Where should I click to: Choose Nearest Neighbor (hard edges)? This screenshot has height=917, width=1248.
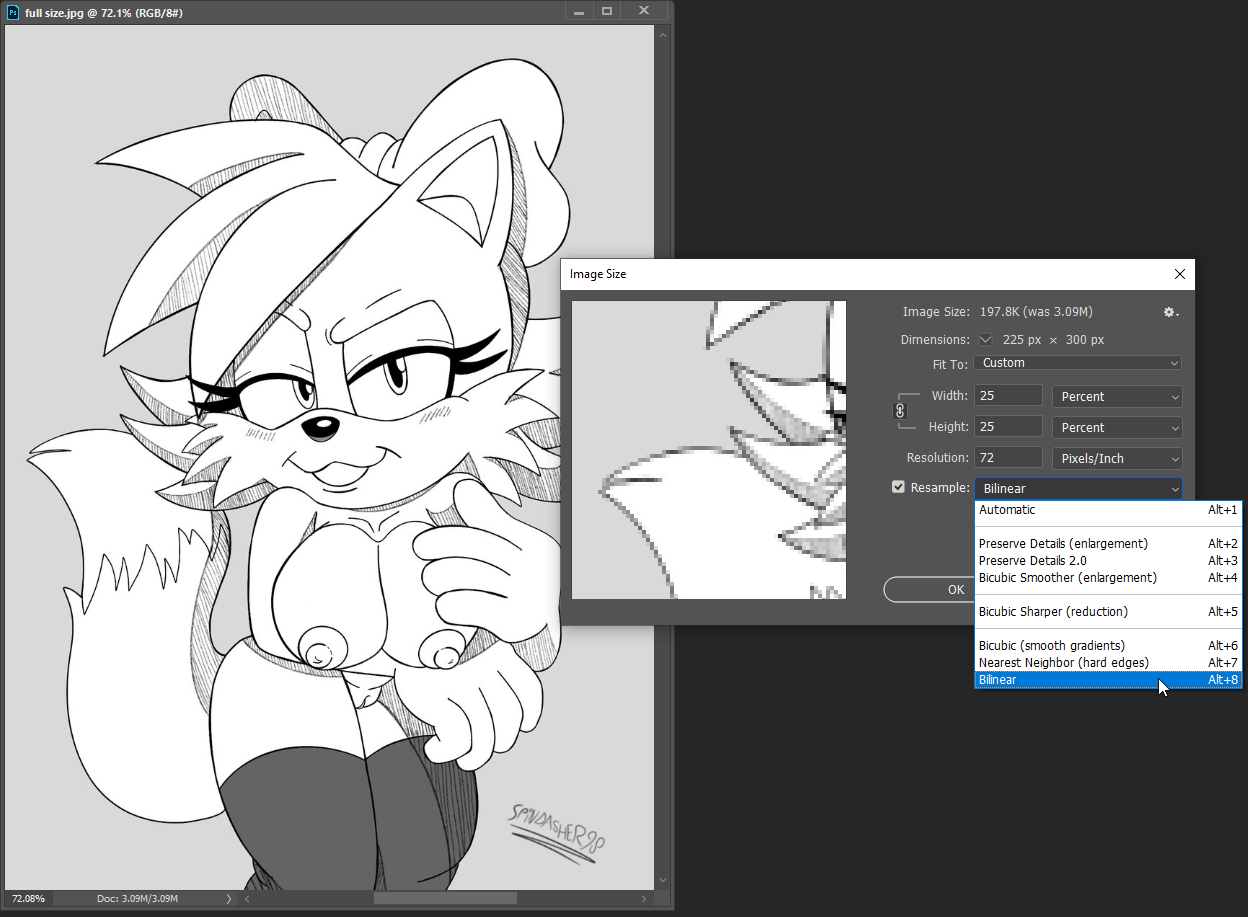point(1062,662)
